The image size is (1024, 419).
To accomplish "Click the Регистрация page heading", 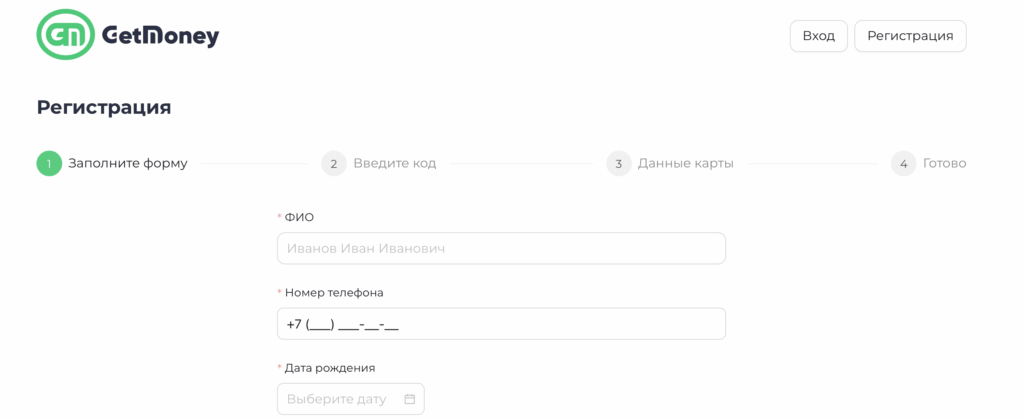I will [x=104, y=108].
